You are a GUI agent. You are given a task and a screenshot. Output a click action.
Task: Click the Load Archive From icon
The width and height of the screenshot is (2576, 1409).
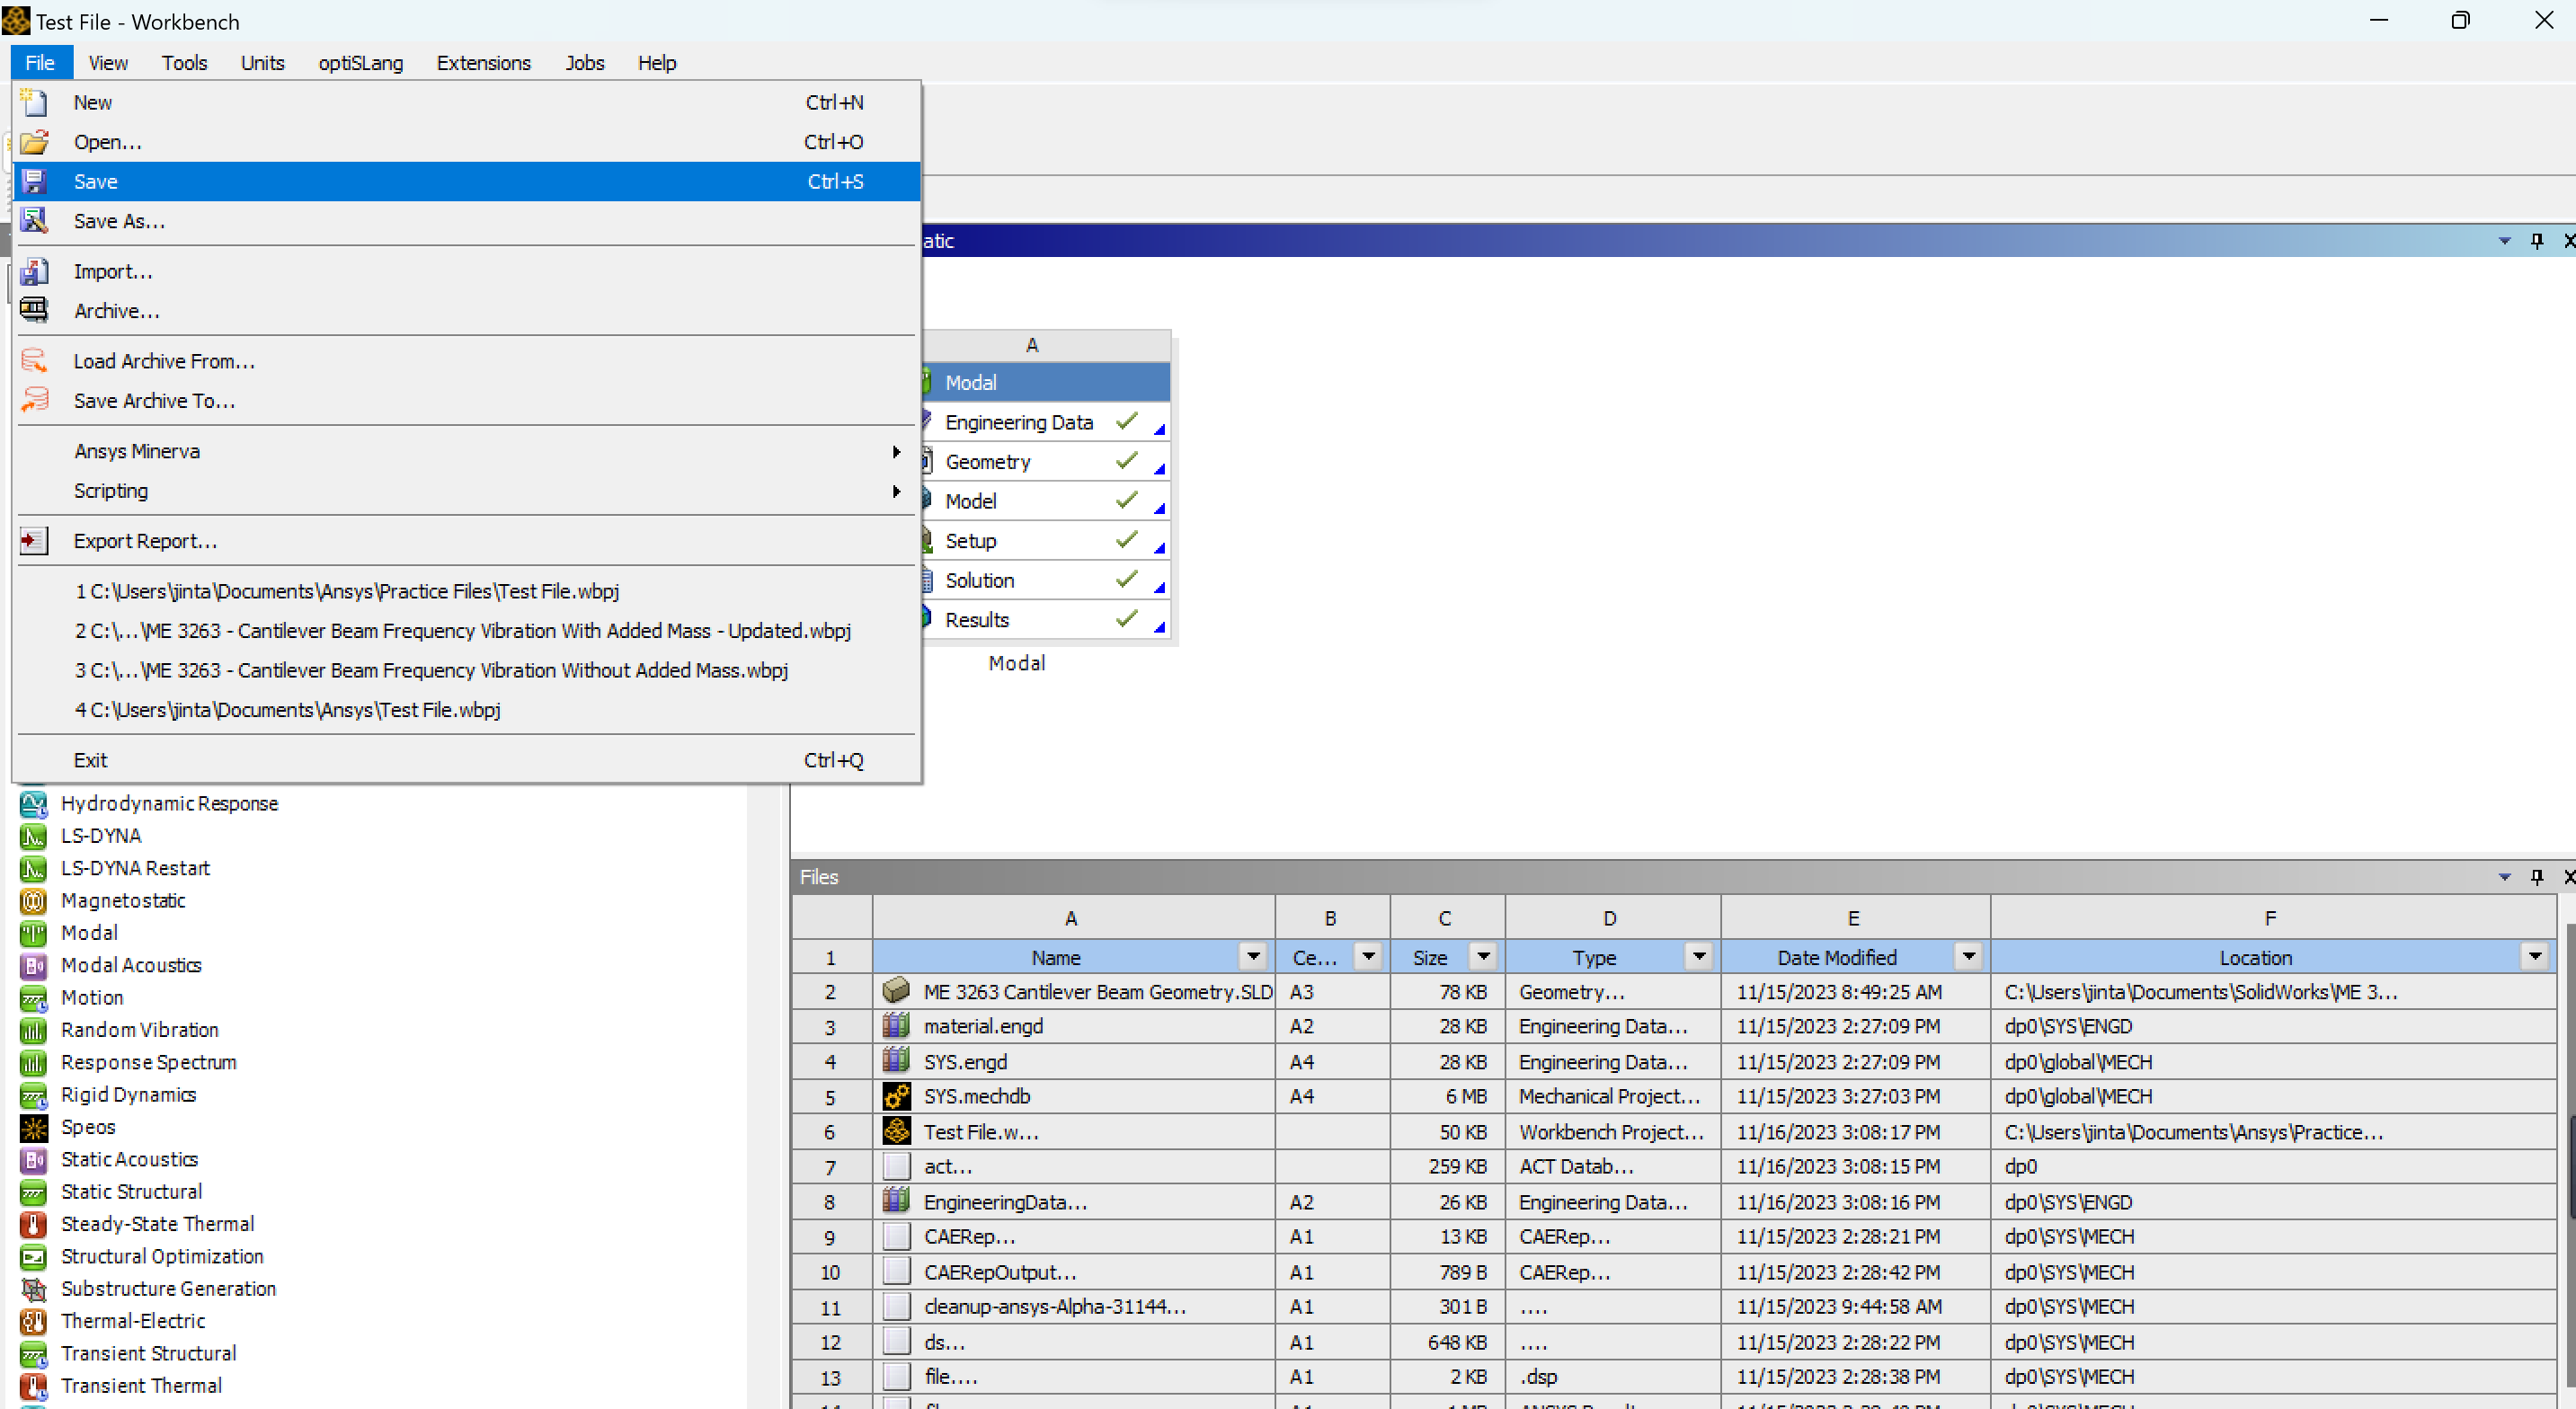(x=33, y=360)
